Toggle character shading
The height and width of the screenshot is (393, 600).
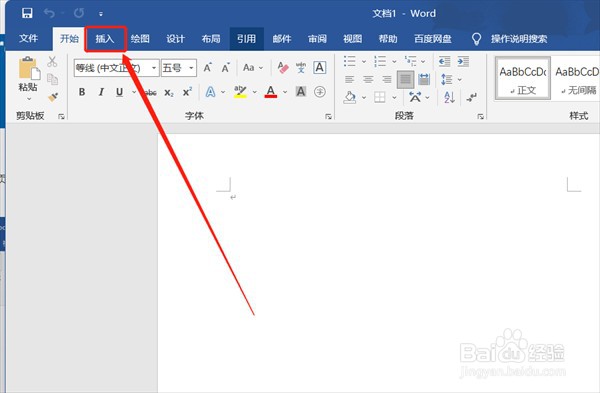(301, 92)
